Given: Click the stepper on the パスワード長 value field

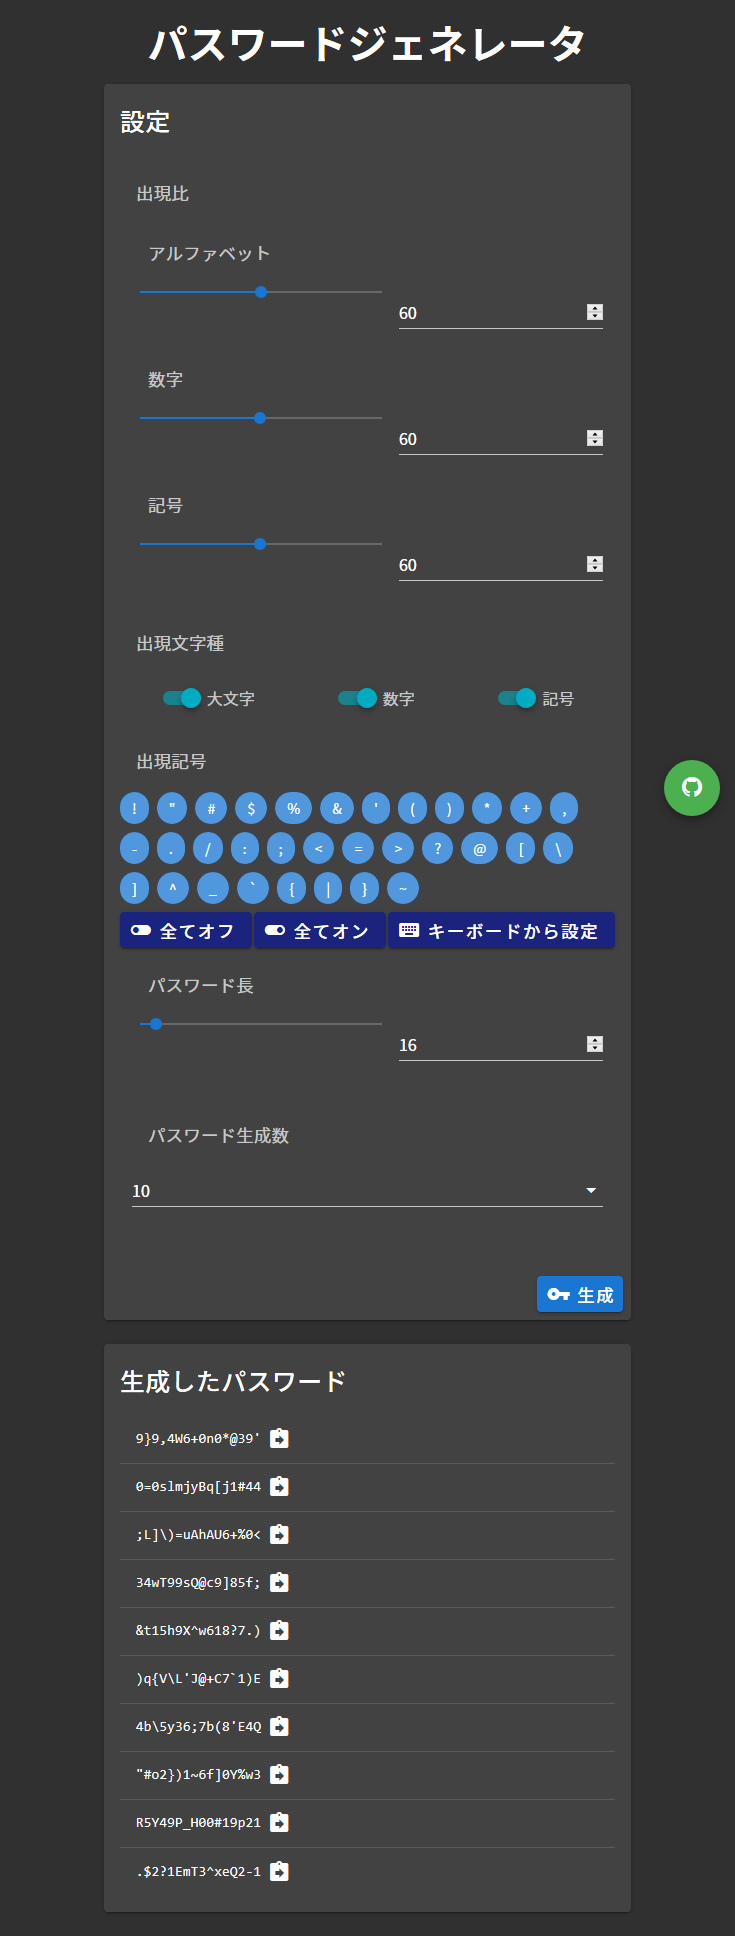Looking at the screenshot, I should [595, 1044].
